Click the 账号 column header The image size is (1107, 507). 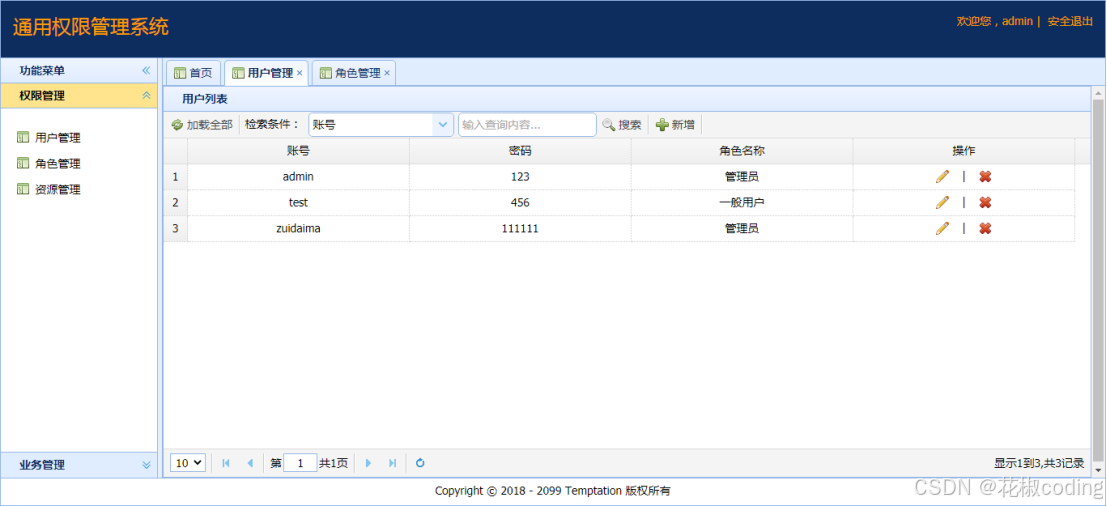(x=298, y=150)
